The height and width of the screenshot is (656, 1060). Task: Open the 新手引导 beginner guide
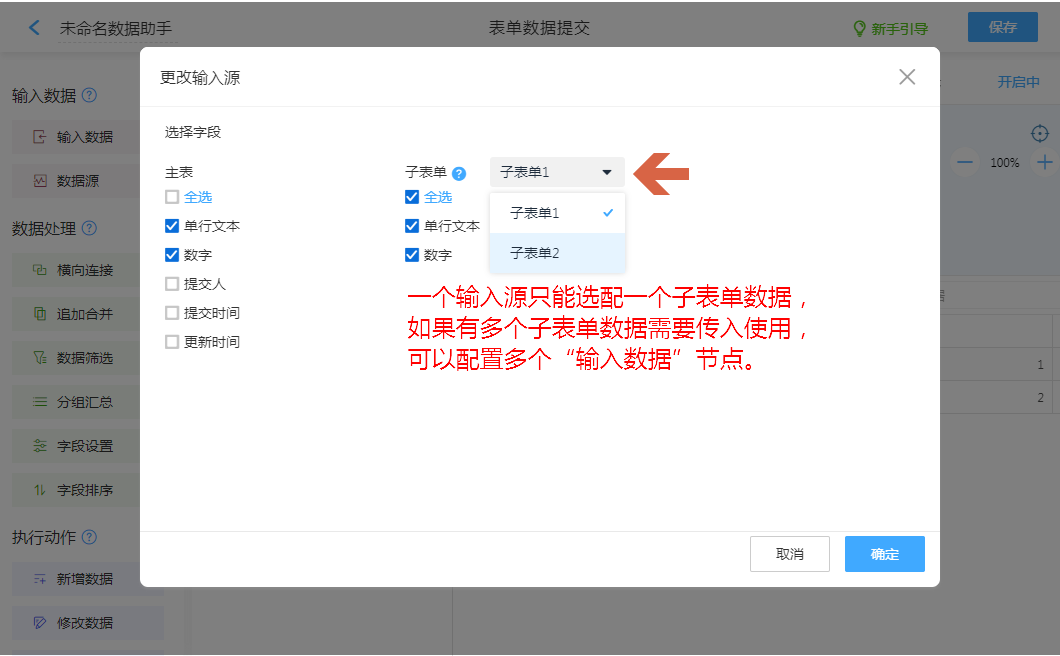[x=890, y=29]
